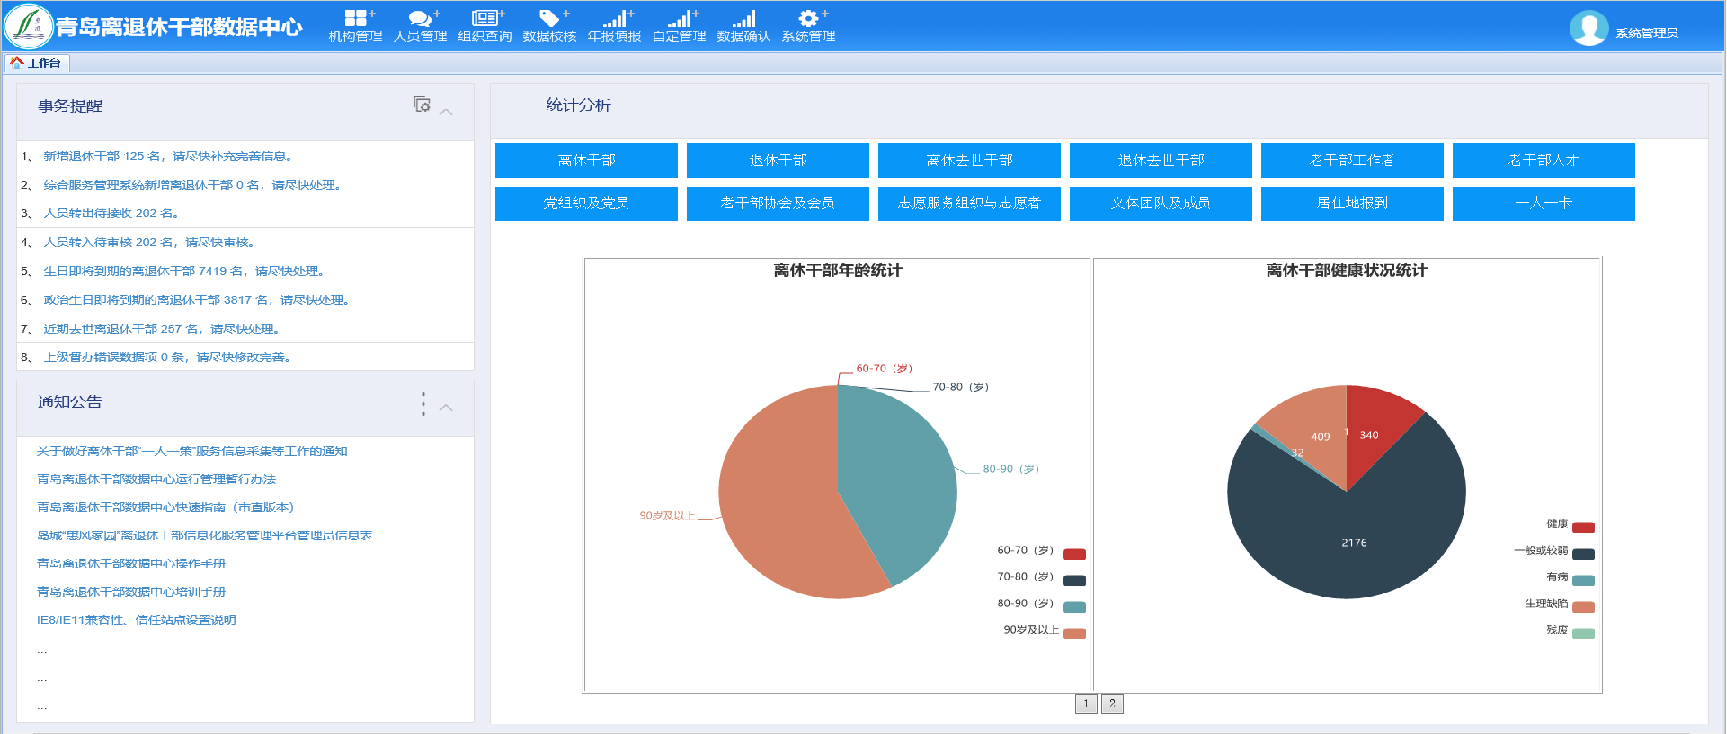The height and width of the screenshot is (734, 1727).
Task: Toggle 健康 legend item in health chart
Action: [1582, 527]
